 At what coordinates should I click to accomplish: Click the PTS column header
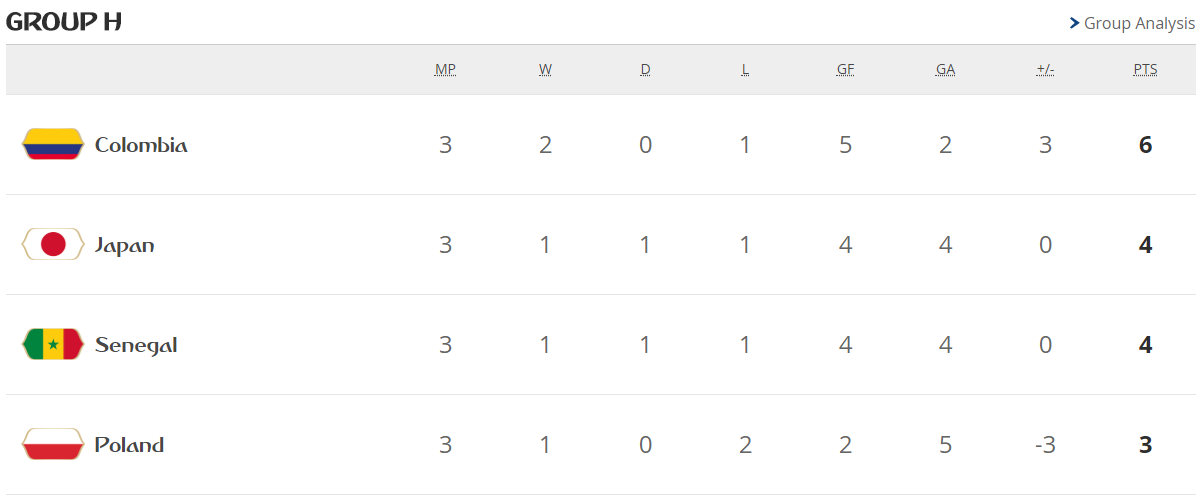tap(1145, 69)
